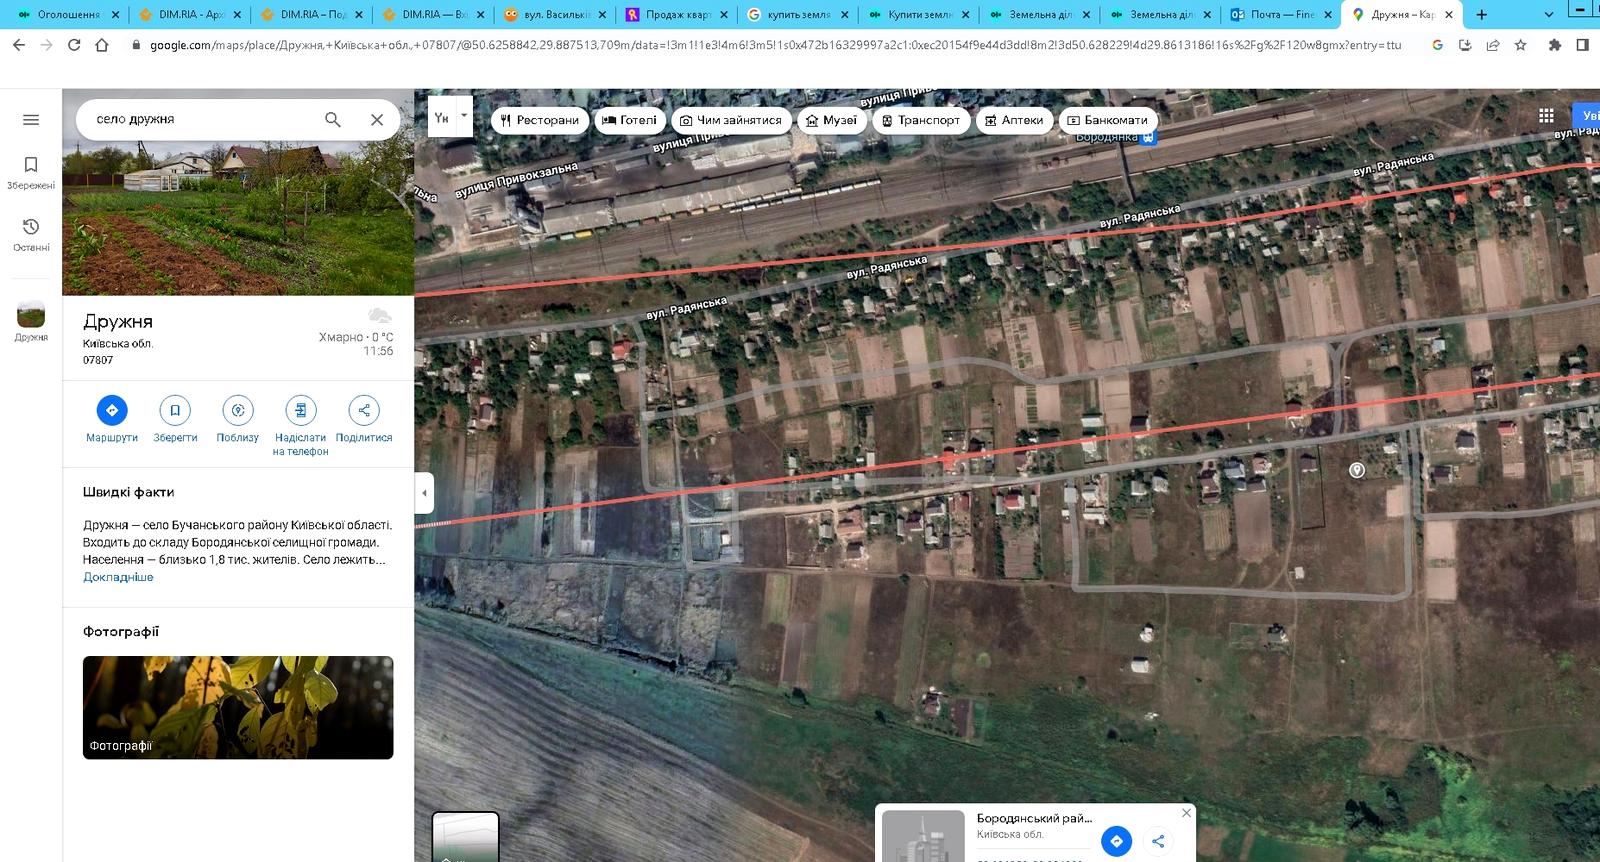This screenshot has width=1600, height=862.
Task: Select the Ресторани category chip
Action: click(x=540, y=120)
